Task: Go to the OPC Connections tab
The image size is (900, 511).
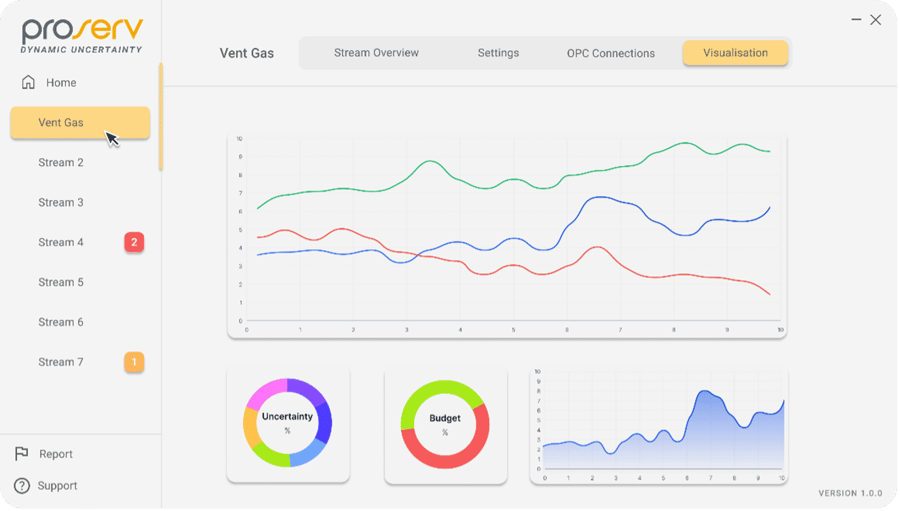Action: tap(611, 53)
